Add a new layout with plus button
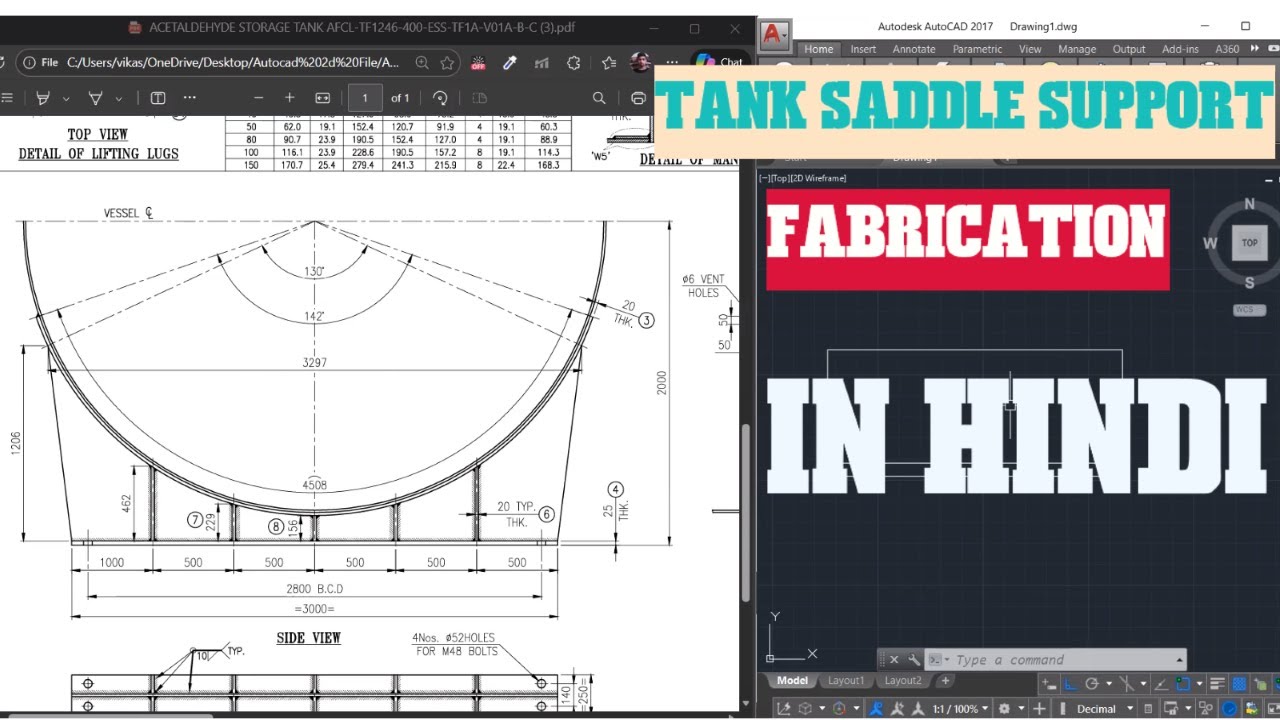Image resolution: width=1280 pixels, height=720 pixels. click(x=945, y=681)
